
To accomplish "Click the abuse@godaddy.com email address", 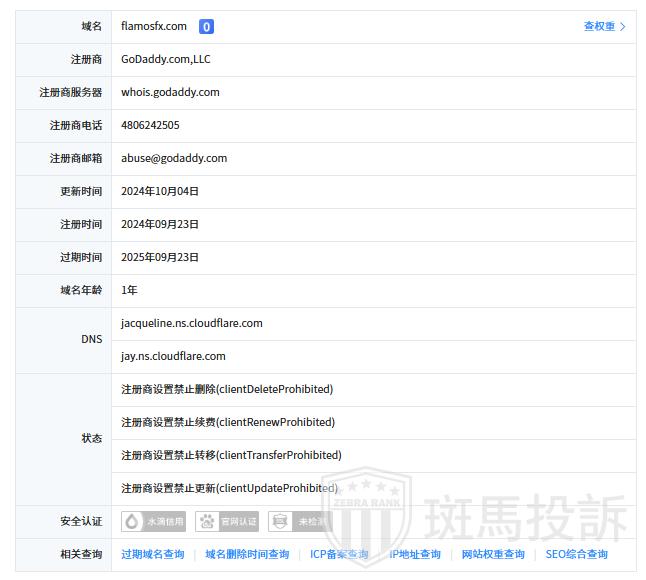I will pos(174,158).
